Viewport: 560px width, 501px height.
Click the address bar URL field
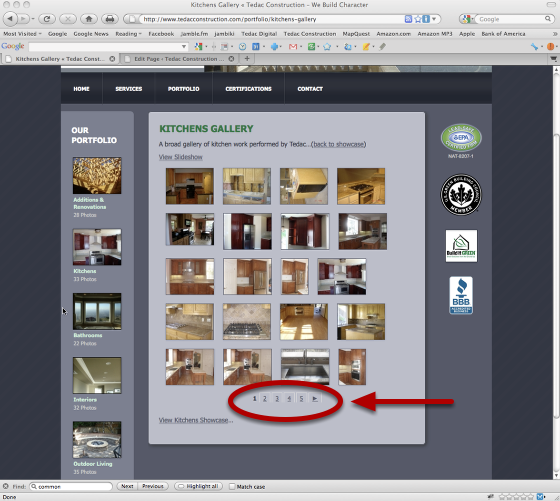pyautogui.click(x=271, y=19)
